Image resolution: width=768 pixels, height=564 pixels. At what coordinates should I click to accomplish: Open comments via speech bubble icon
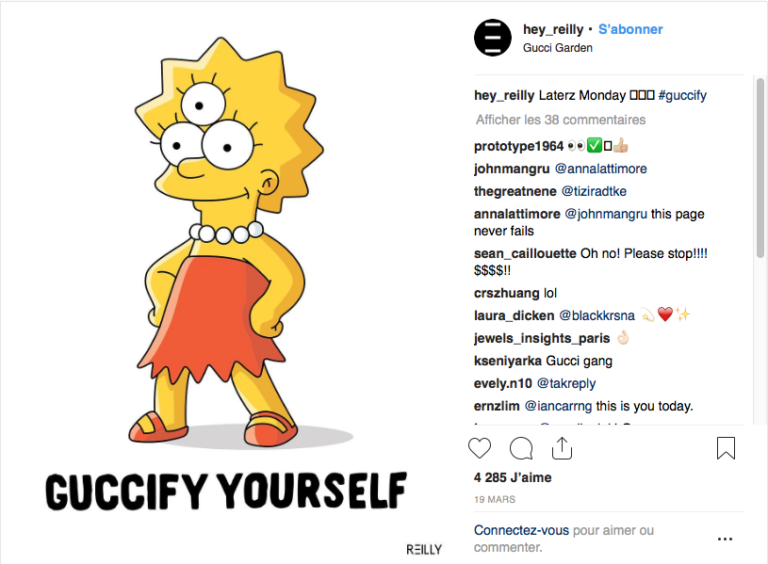pyautogui.click(x=521, y=448)
